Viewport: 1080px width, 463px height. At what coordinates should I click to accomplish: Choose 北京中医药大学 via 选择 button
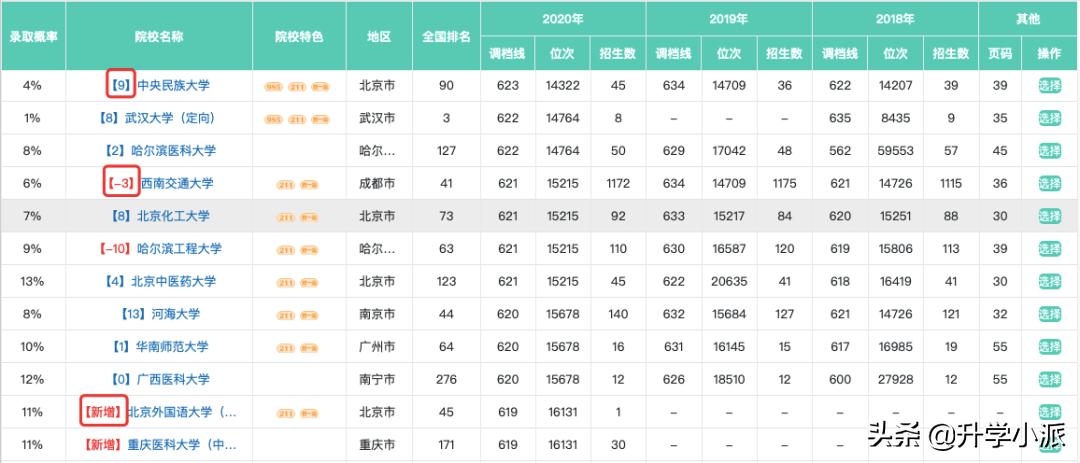coord(1050,281)
